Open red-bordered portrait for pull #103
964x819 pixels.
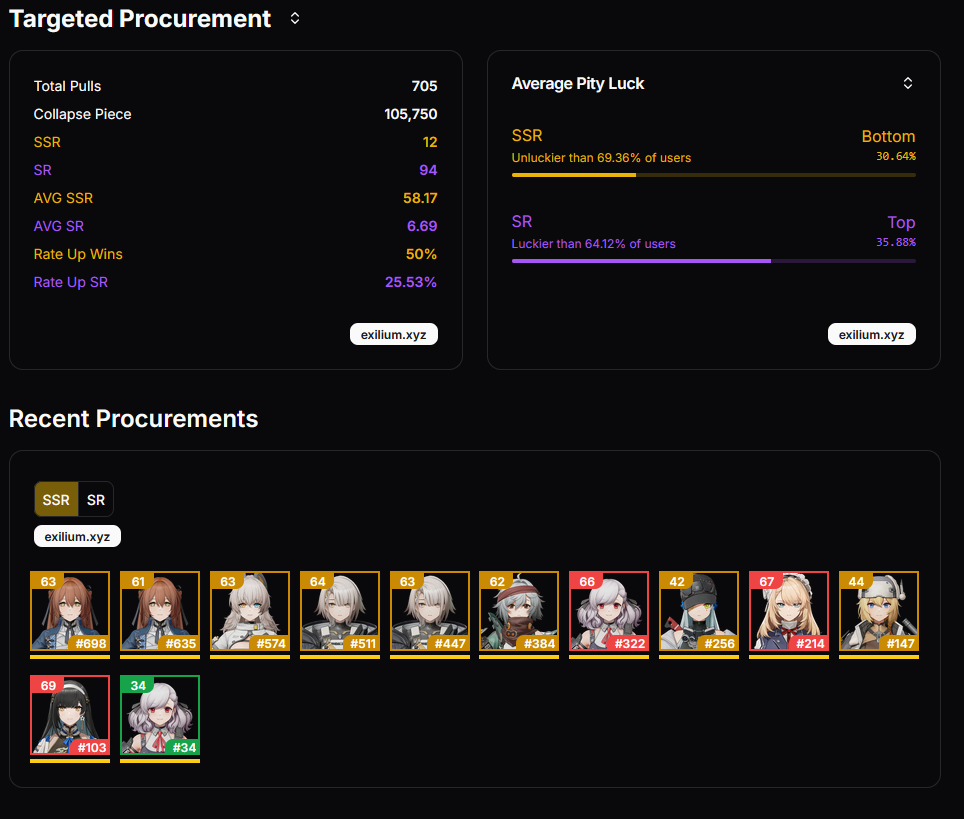tap(70, 714)
